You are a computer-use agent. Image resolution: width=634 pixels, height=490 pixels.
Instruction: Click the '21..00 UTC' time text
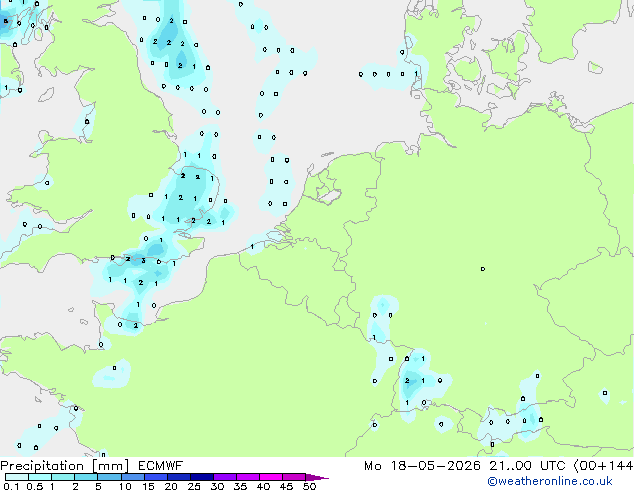(527, 466)
